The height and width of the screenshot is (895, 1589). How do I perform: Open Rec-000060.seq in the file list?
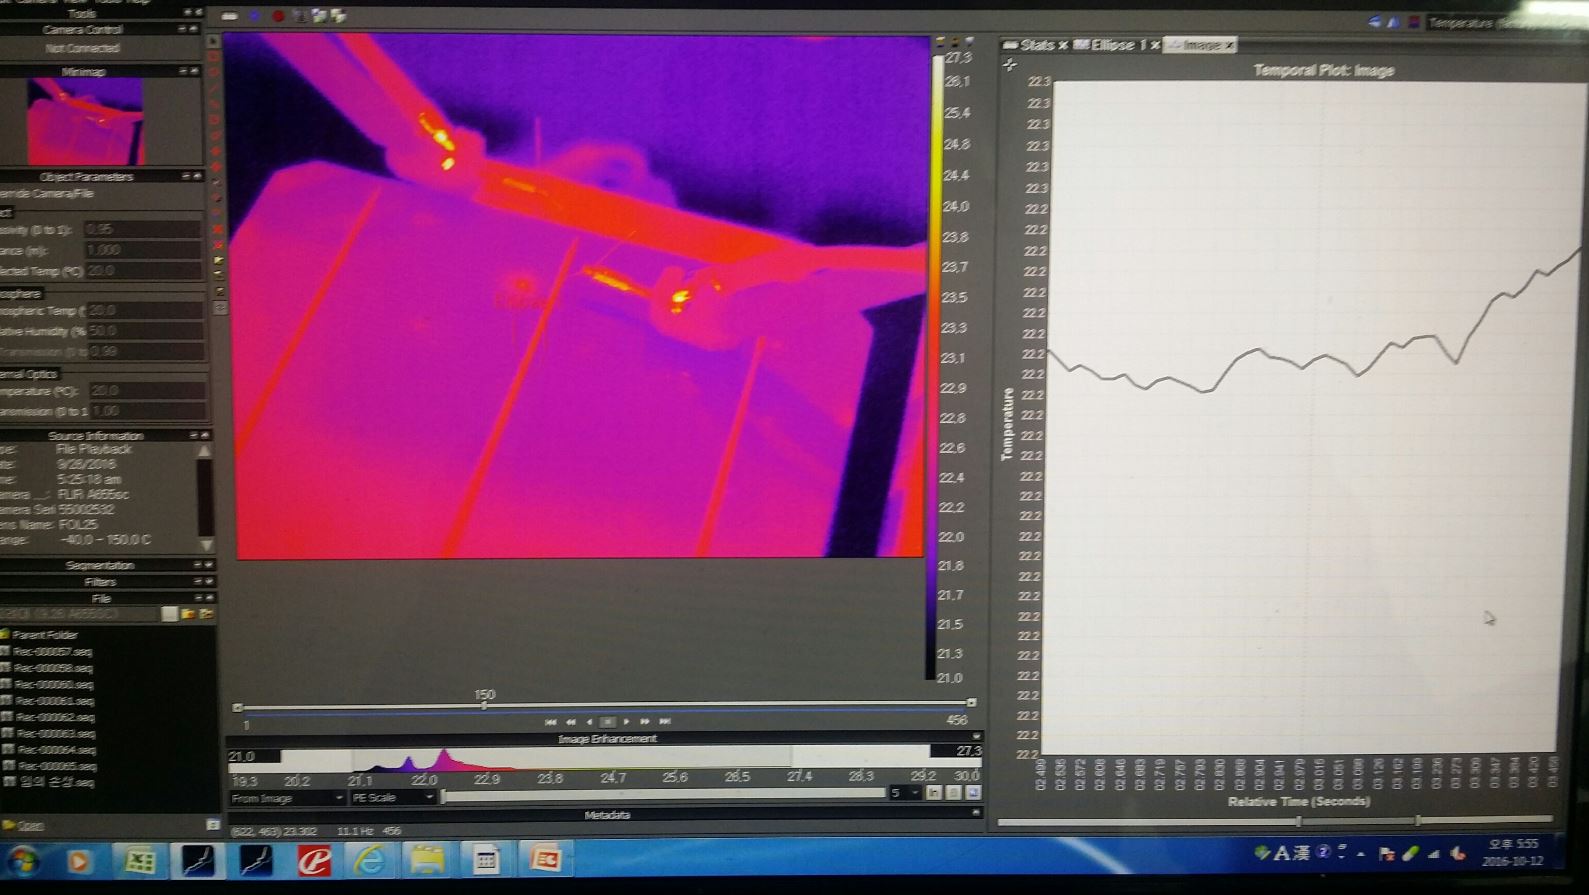[54, 684]
